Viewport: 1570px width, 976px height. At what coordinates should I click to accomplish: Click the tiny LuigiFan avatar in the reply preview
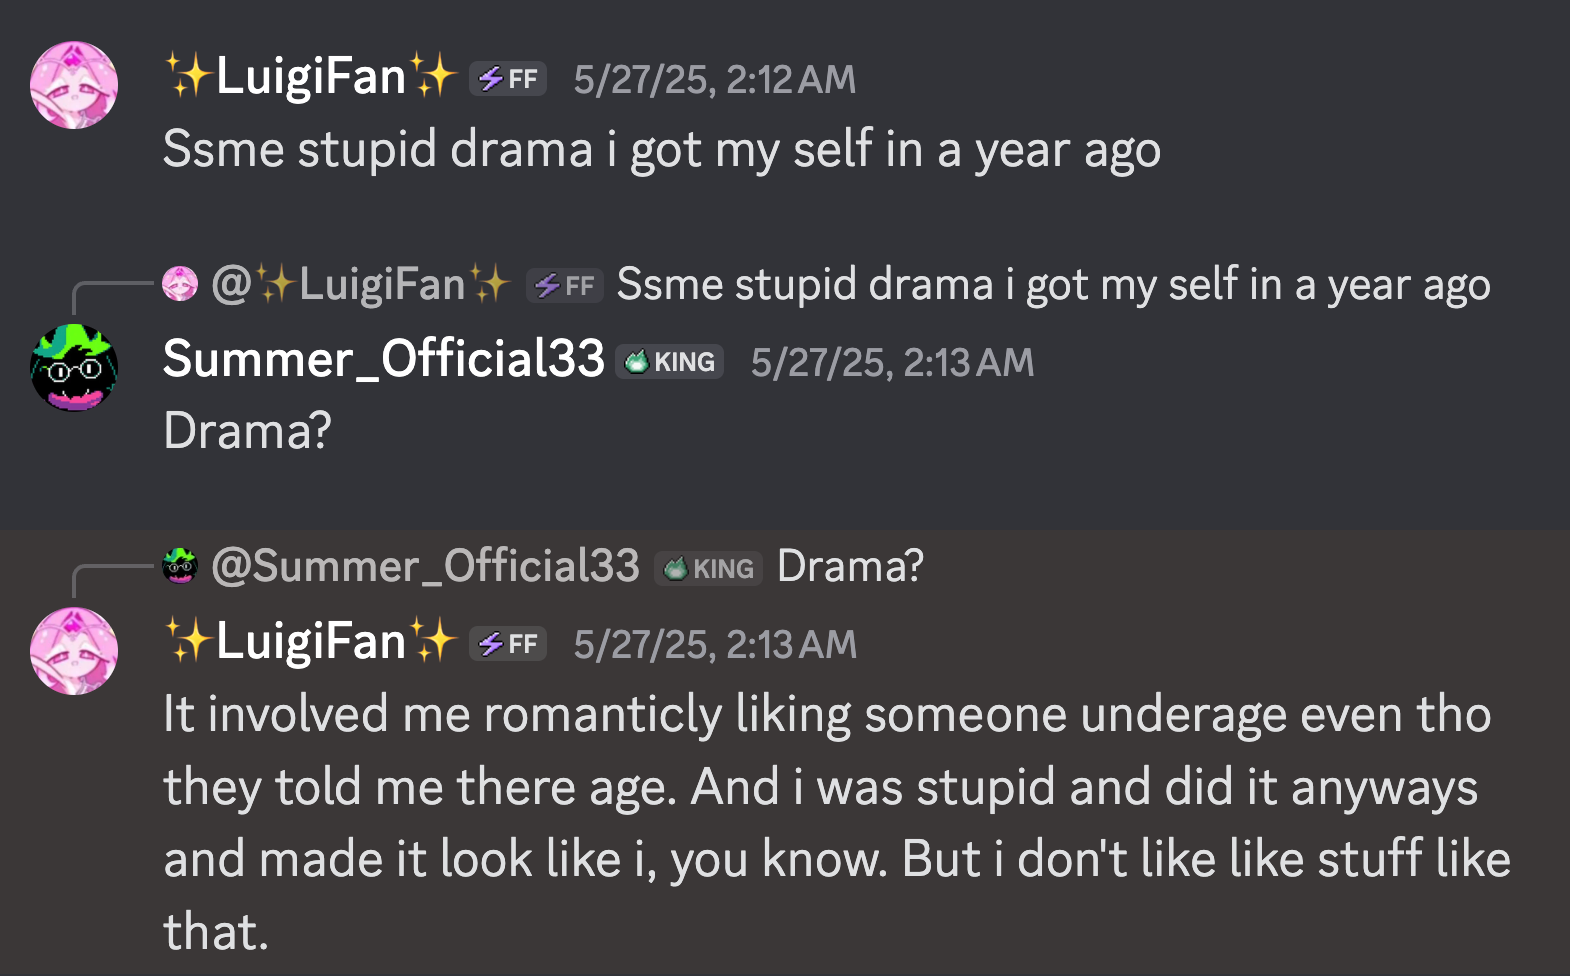tap(180, 284)
